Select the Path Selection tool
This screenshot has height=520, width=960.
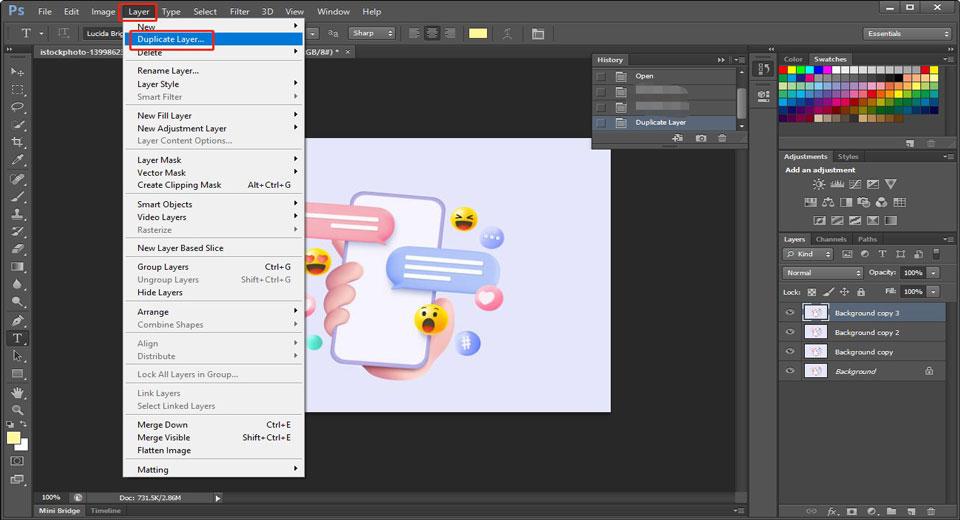(x=17, y=356)
